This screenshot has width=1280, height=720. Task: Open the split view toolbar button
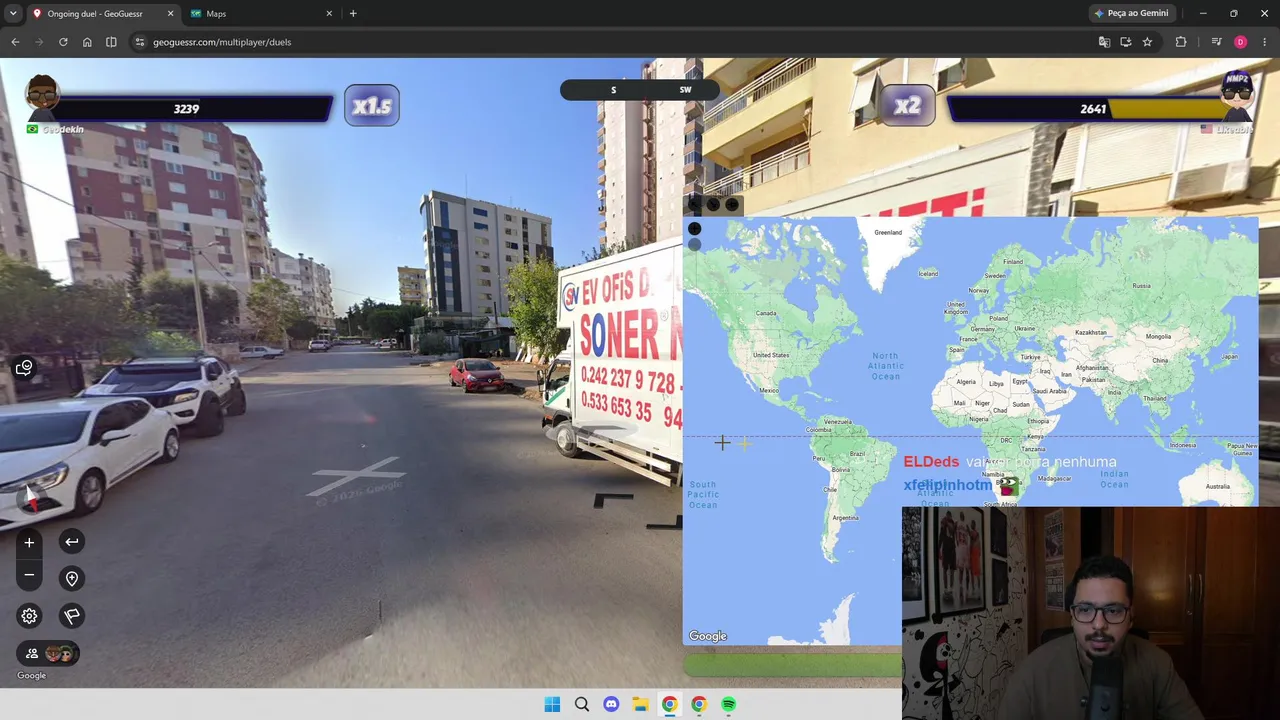[111, 42]
